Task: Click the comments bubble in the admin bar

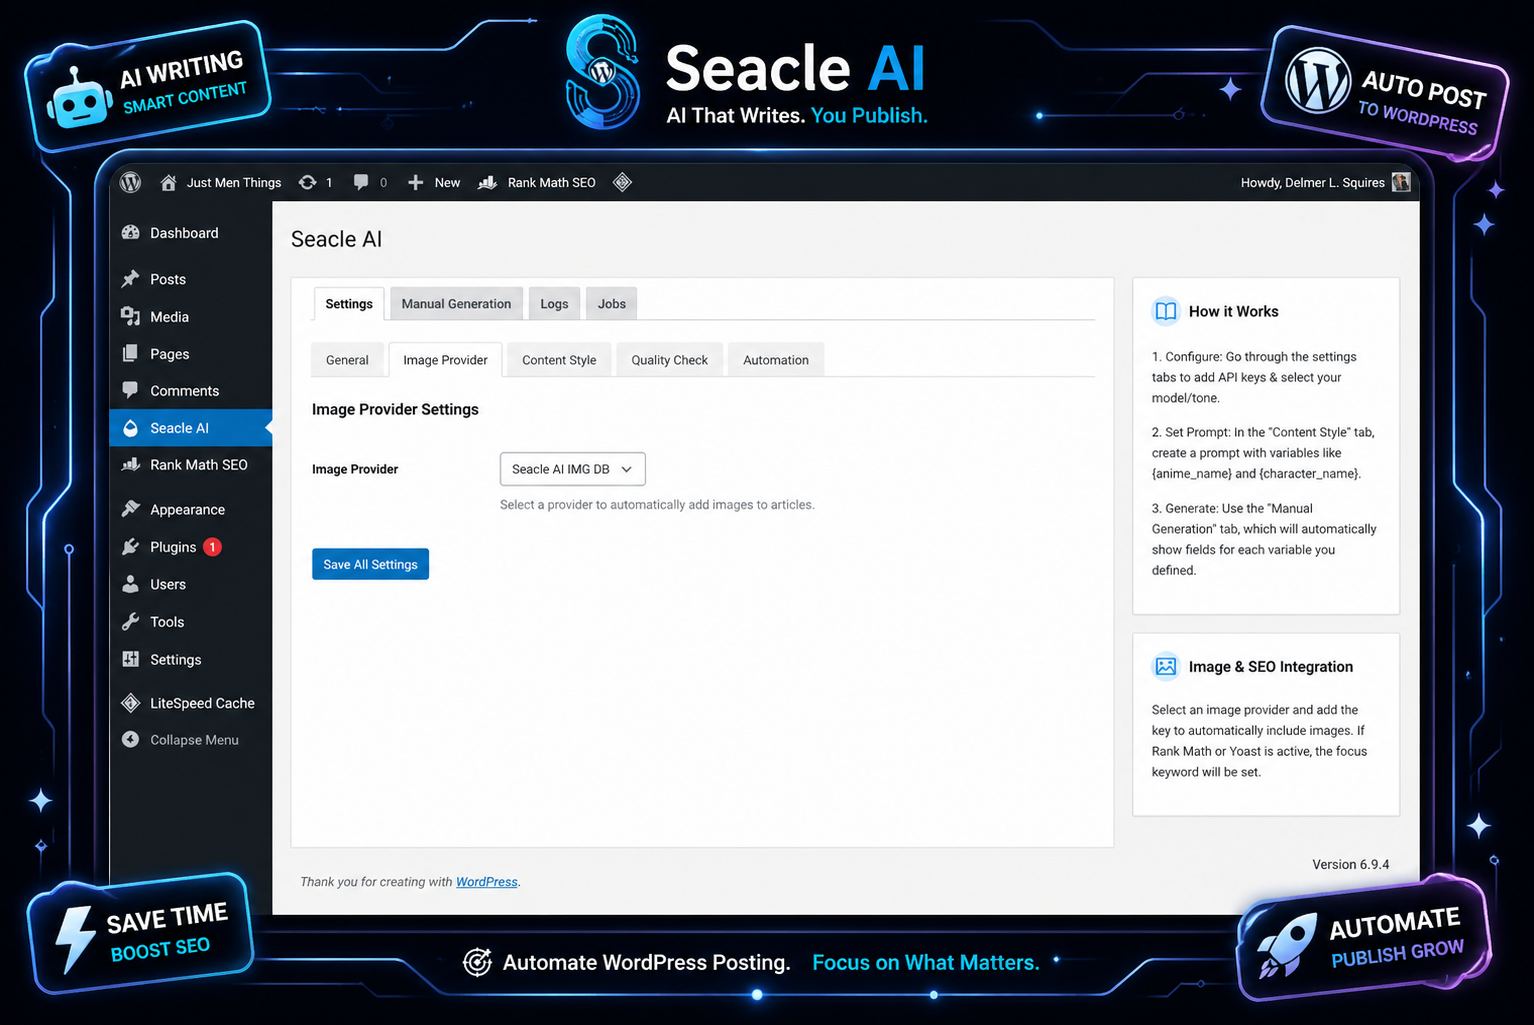Action: click(361, 182)
